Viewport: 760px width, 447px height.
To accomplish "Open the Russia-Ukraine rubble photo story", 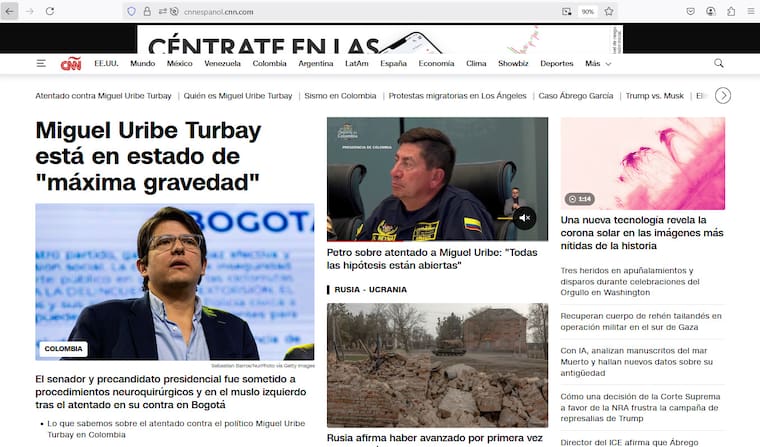I will 437,365.
